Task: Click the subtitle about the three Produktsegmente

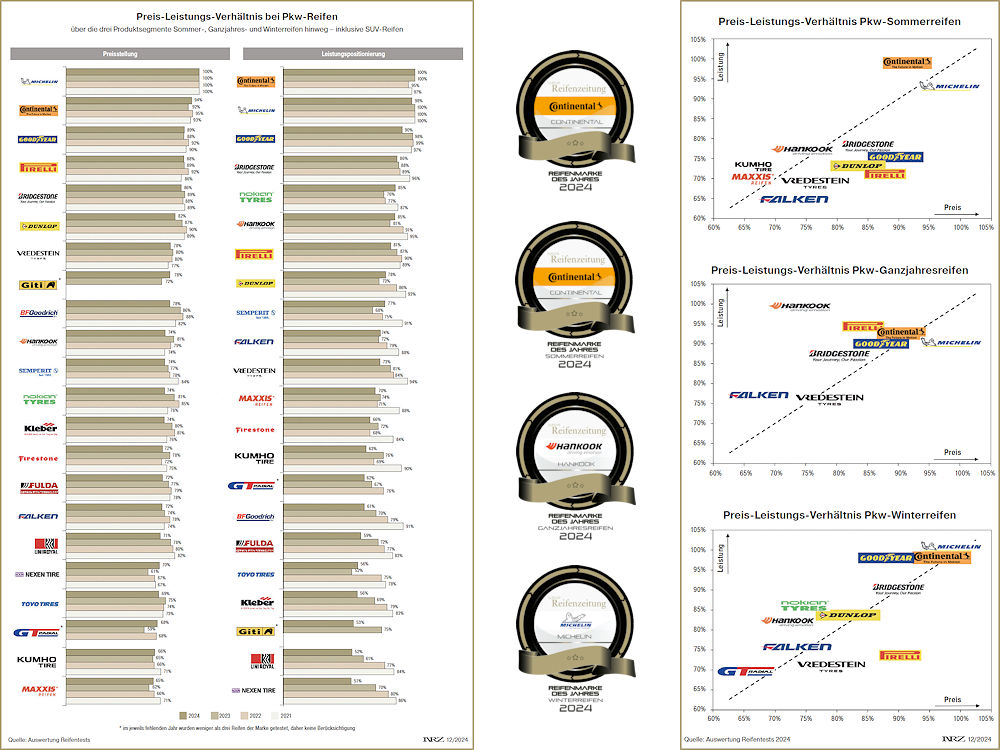Action: click(x=237, y=29)
